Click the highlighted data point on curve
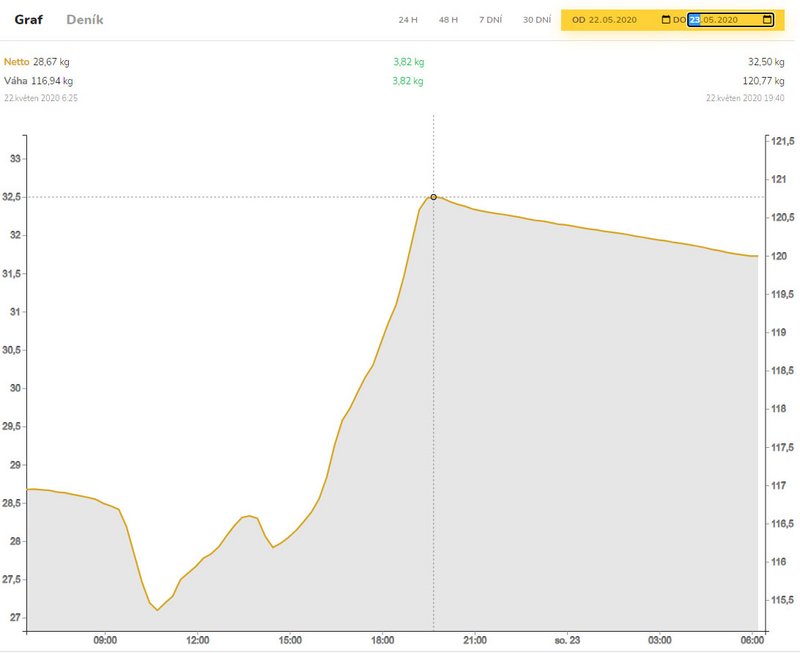Viewport: 800px width, 653px height. pyautogui.click(x=434, y=197)
